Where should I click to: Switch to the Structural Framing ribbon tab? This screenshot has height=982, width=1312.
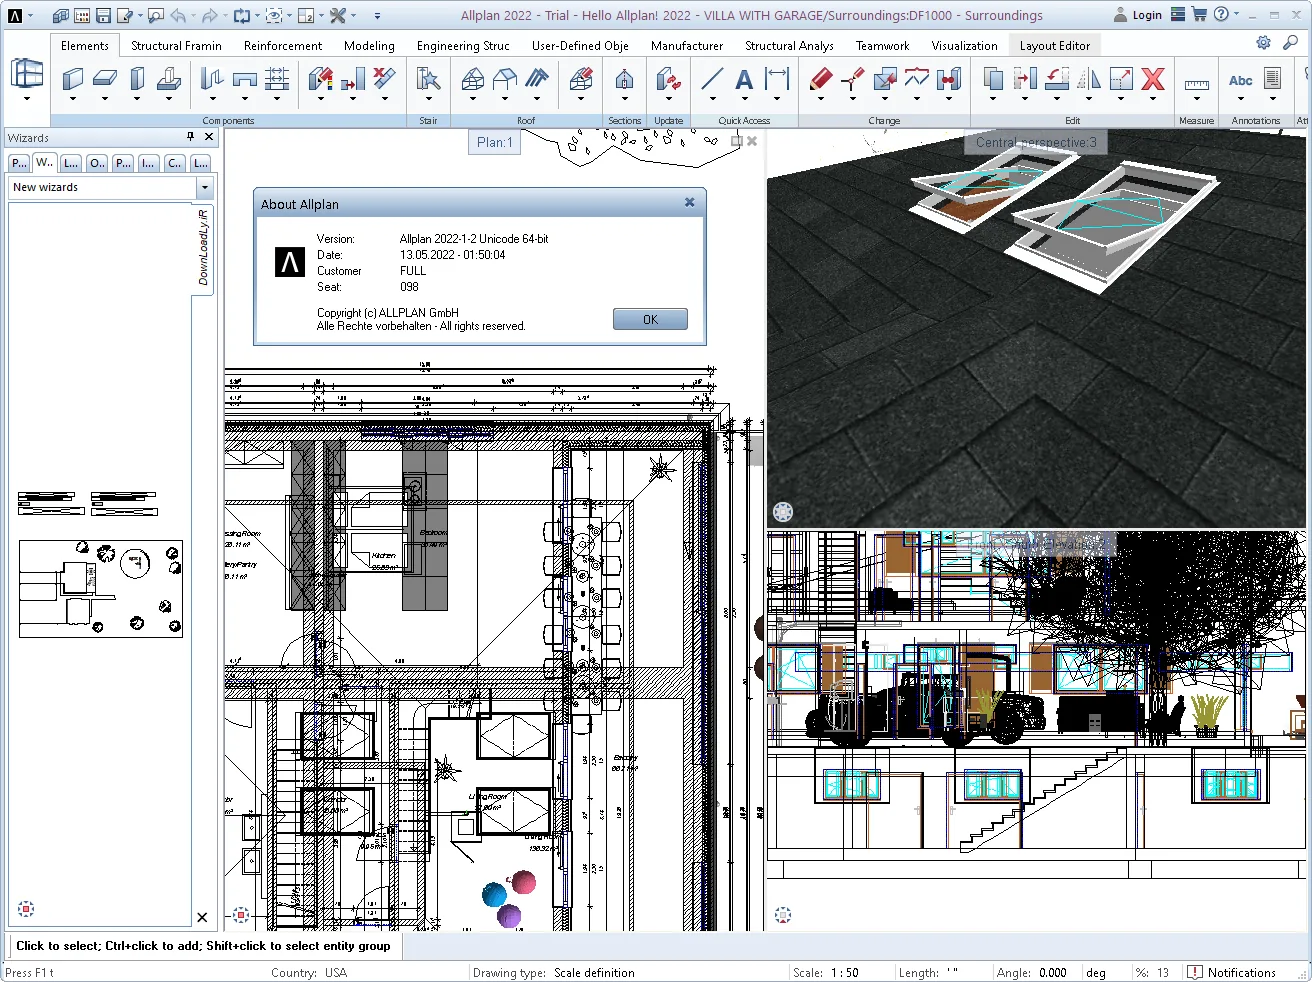(176, 46)
